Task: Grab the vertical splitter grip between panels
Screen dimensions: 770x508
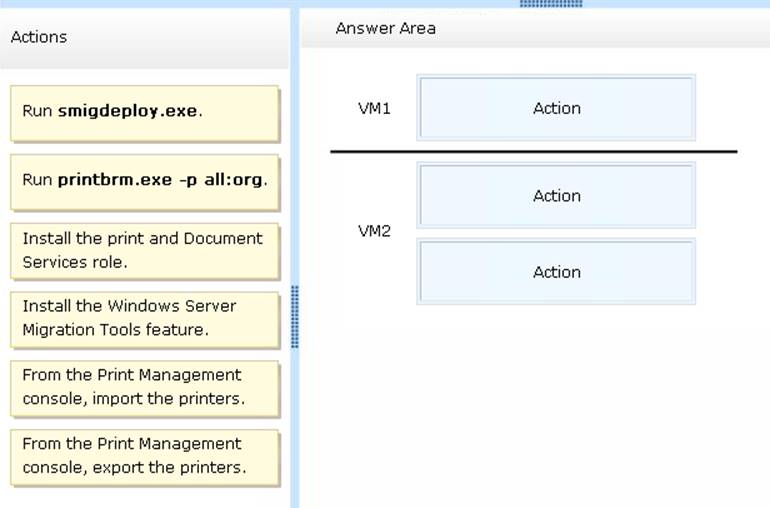Action: (295, 317)
